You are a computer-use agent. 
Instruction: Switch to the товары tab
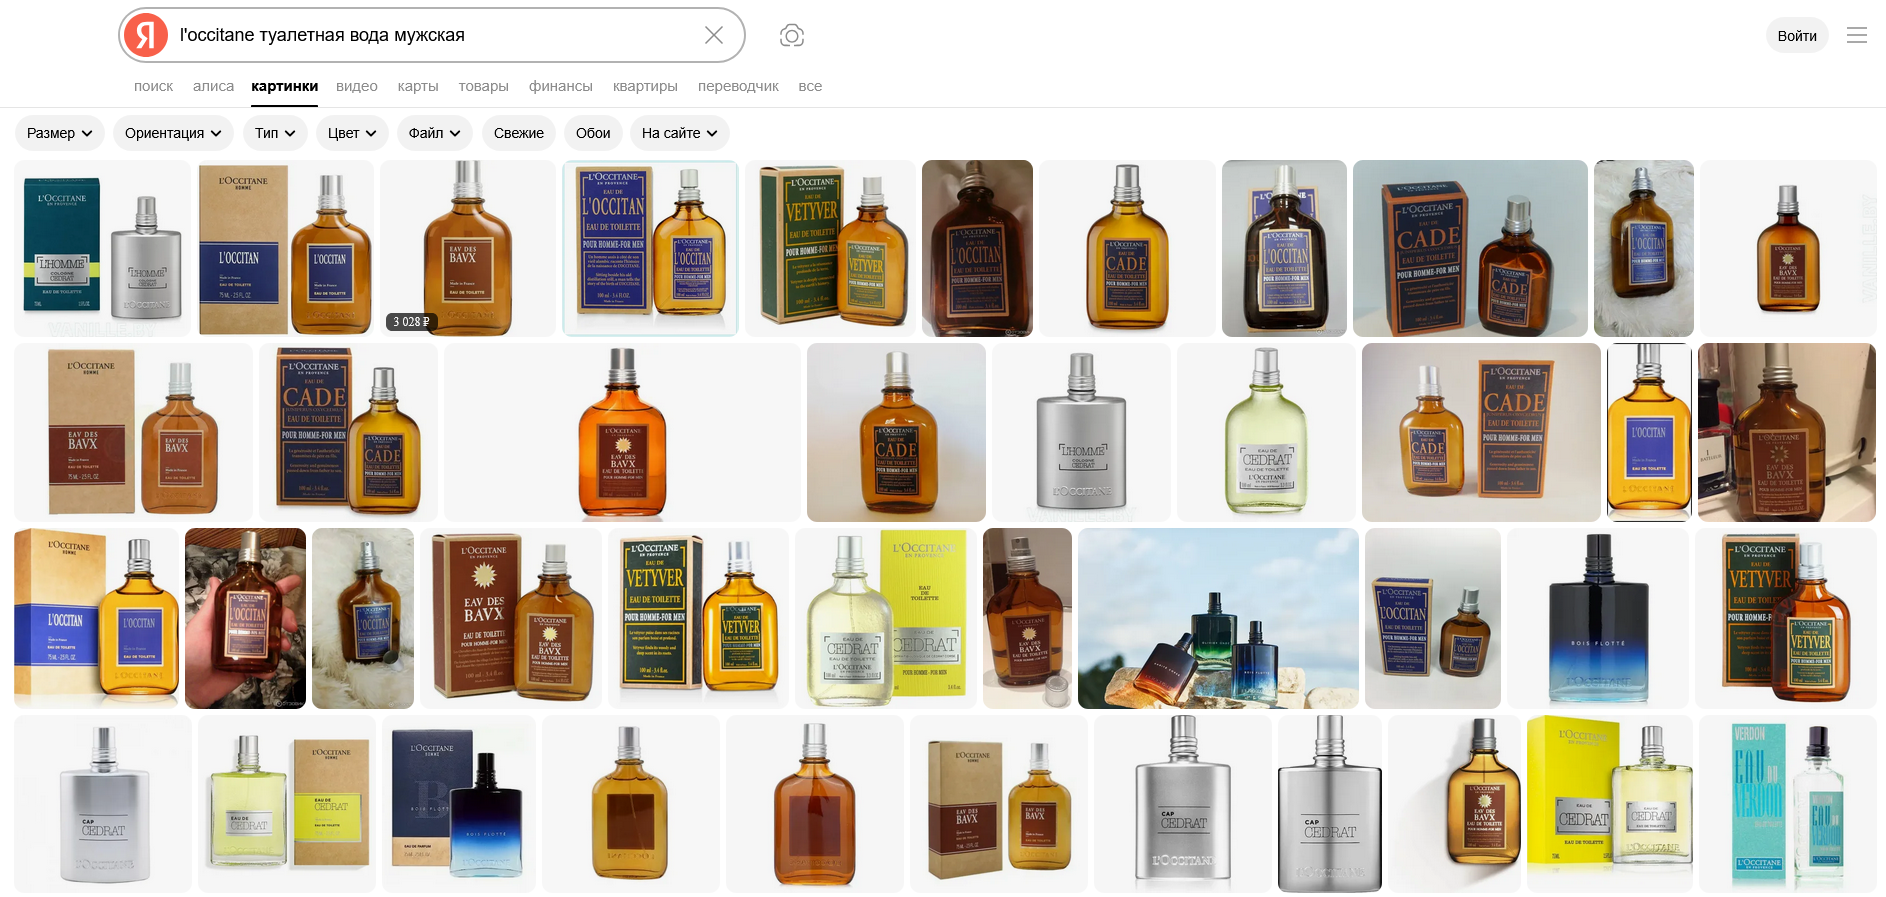(x=484, y=86)
